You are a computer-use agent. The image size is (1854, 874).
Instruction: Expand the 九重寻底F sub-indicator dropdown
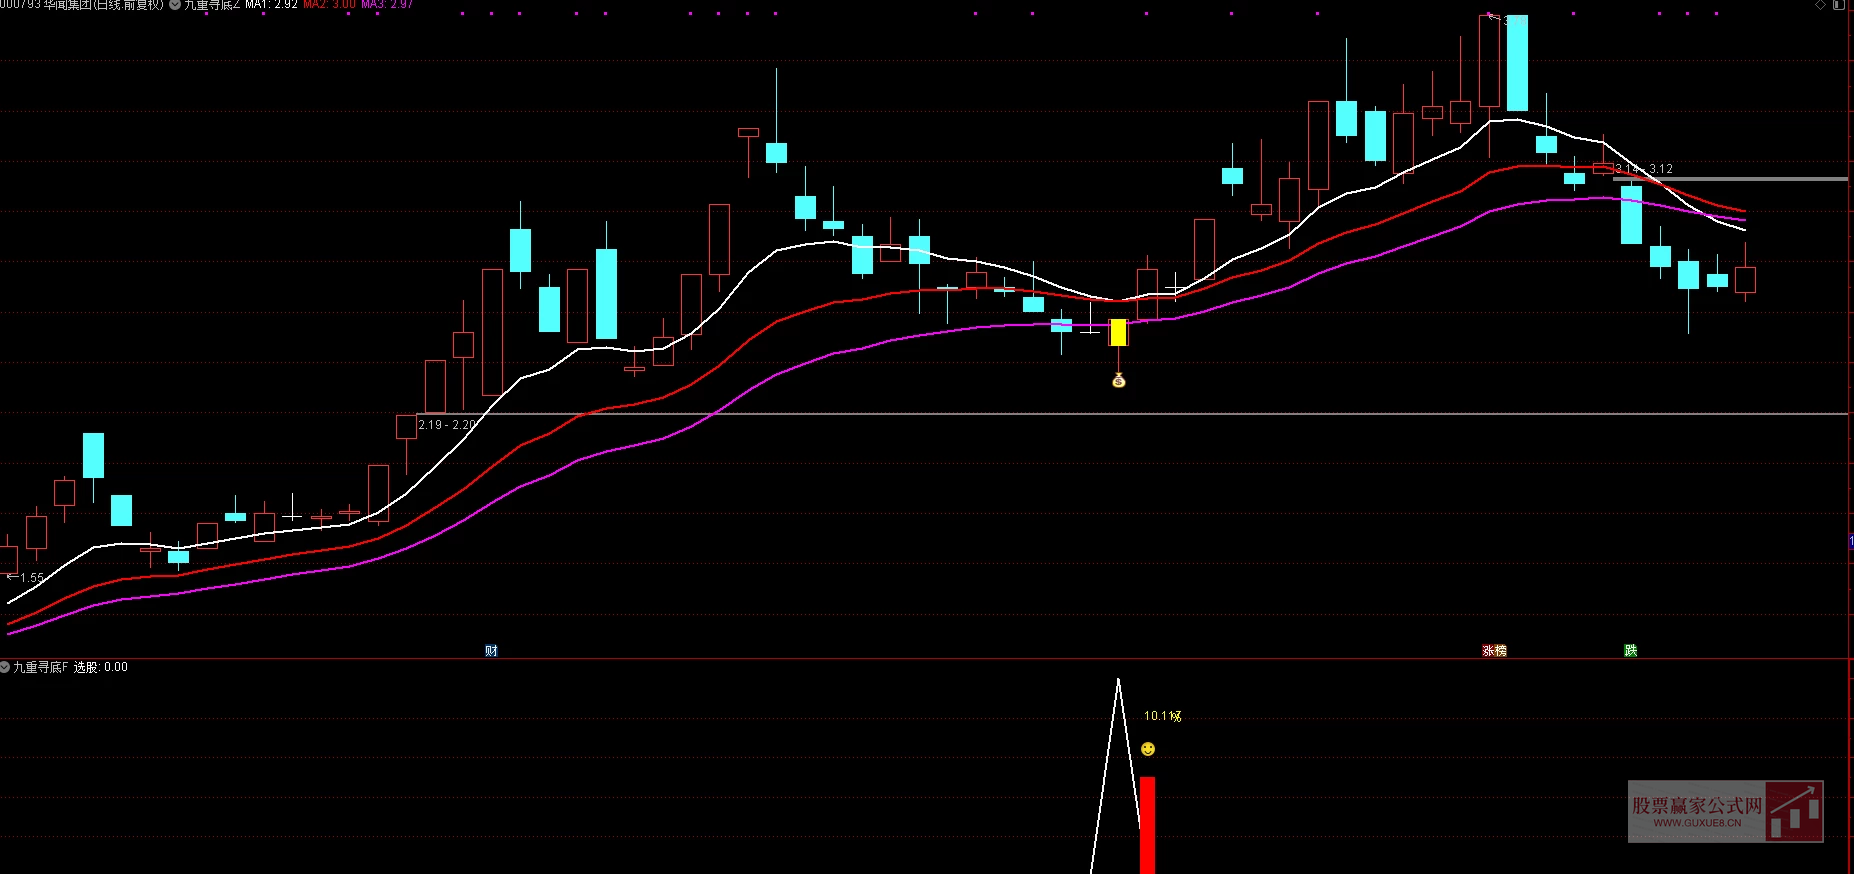pos(5,667)
